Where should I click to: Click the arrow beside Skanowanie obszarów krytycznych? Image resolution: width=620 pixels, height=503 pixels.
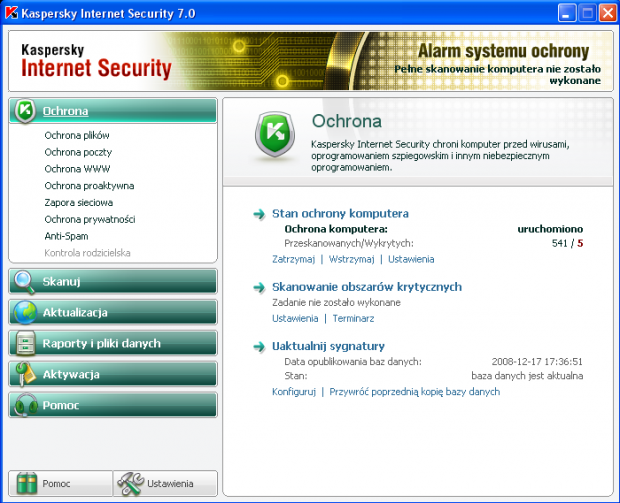pyautogui.click(x=259, y=287)
